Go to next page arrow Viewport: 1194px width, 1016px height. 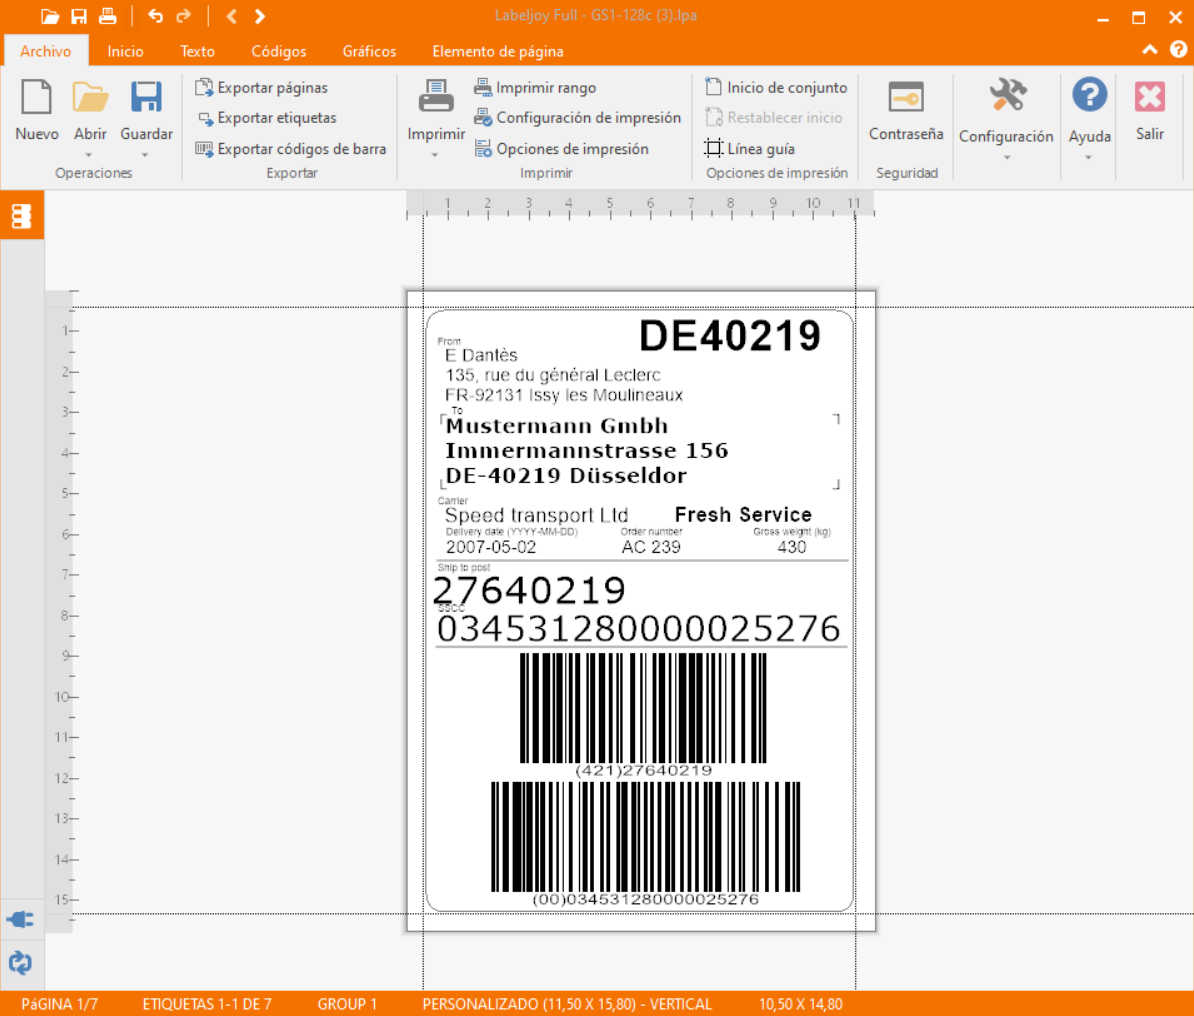click(260, 16)
